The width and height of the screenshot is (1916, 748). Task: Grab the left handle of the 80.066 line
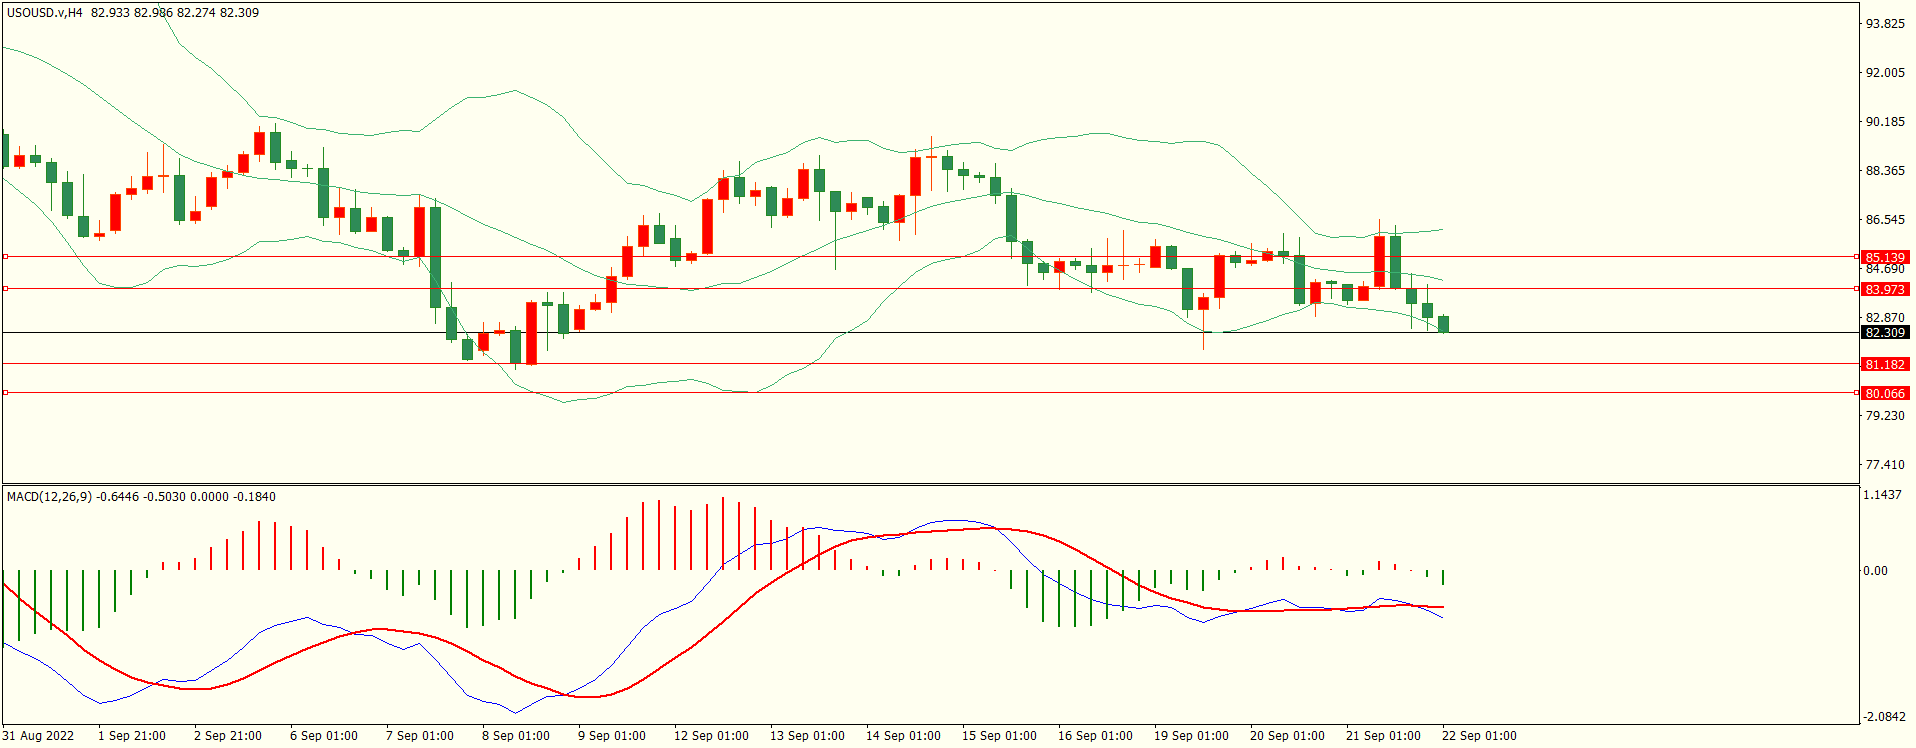tap(5, 393)
